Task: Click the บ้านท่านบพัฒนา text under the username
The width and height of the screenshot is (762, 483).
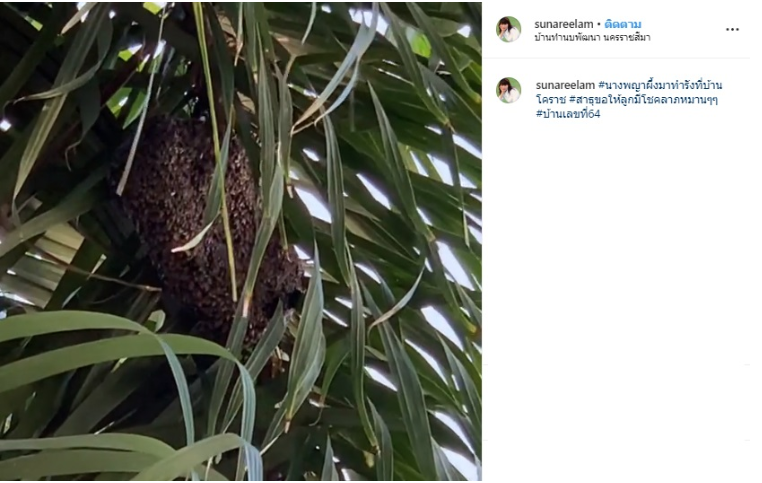Action: 567,37
